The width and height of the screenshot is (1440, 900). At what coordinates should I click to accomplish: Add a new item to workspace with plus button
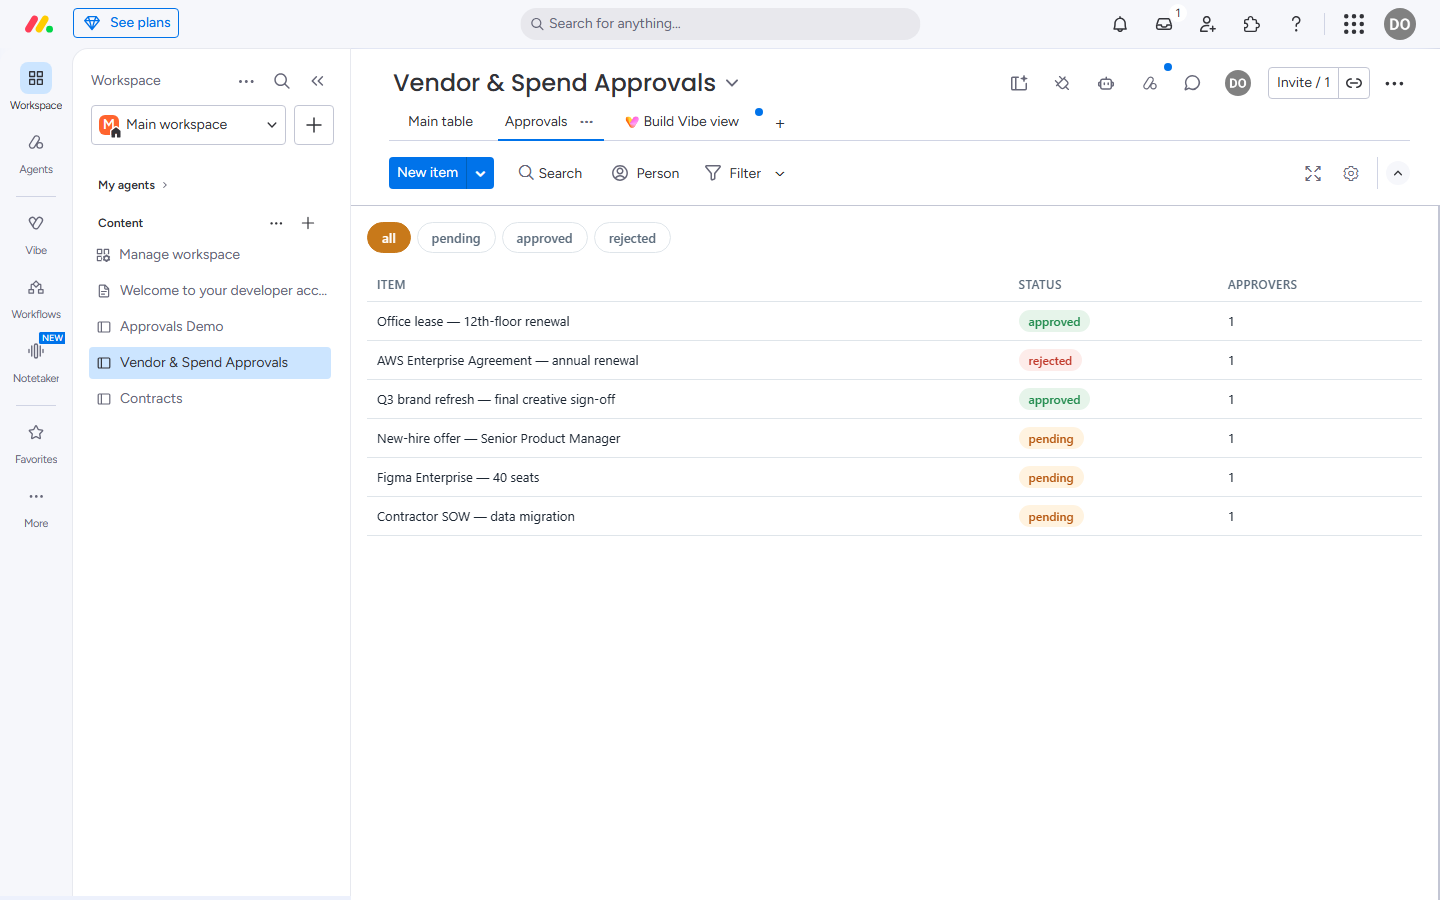314,125
